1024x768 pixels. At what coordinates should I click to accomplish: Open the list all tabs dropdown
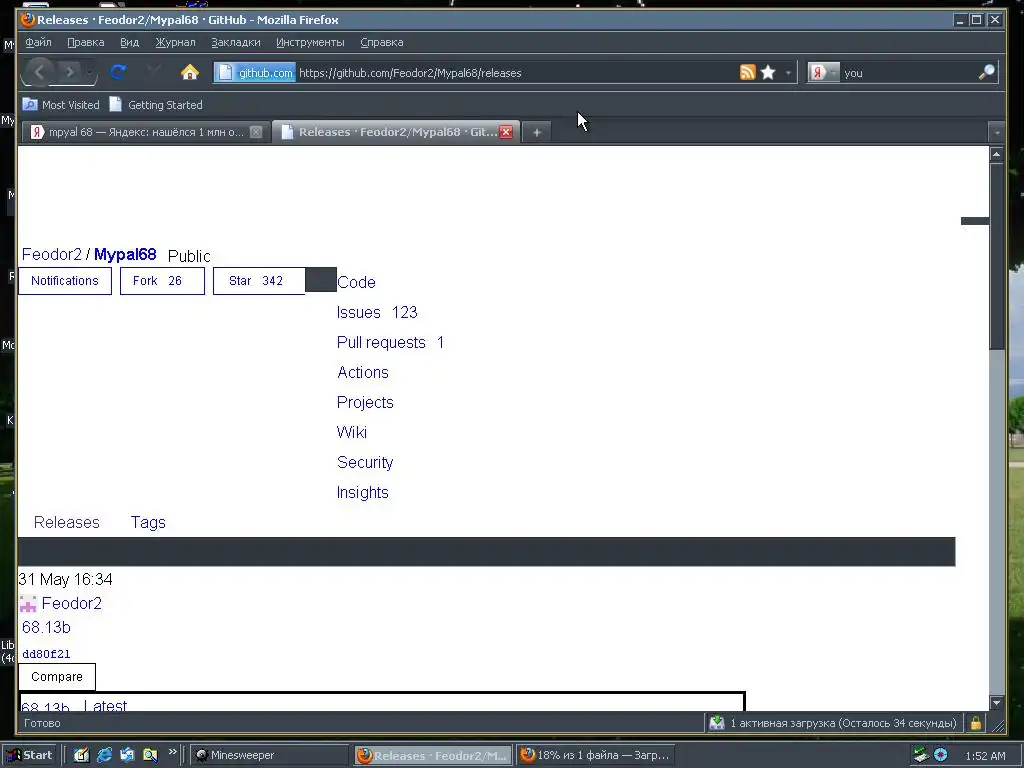997,133
